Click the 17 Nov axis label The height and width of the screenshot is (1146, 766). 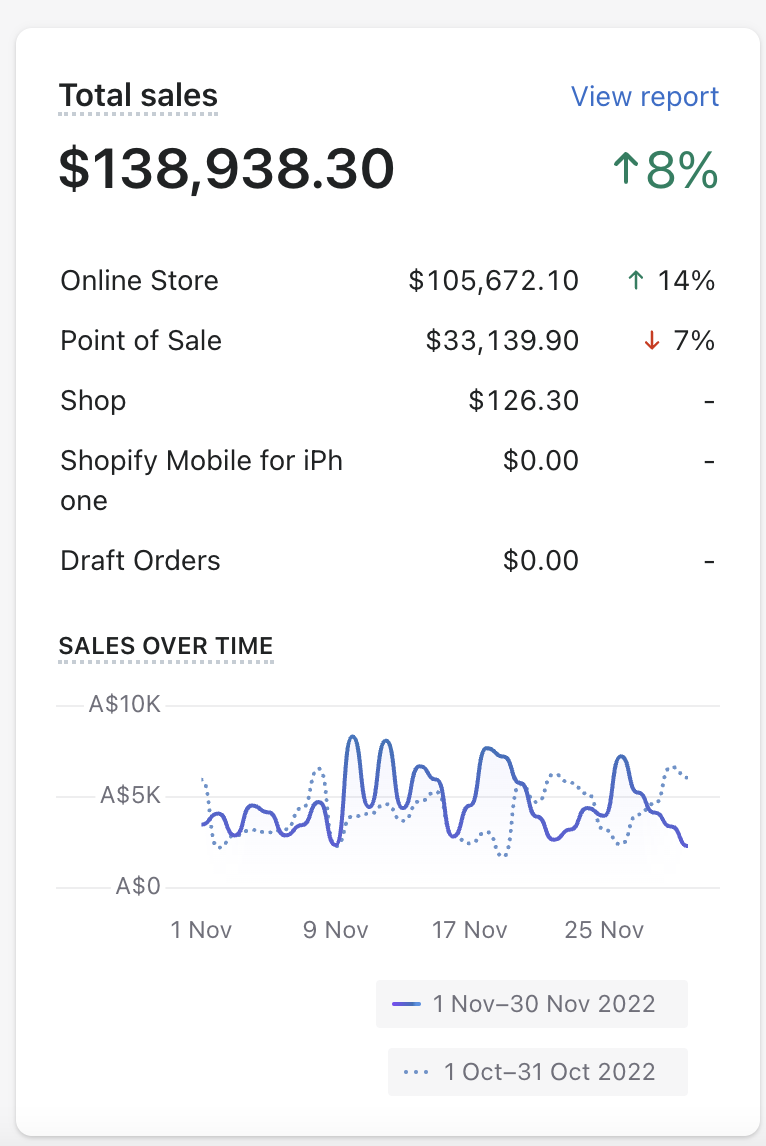pyautogui.click(x=470, y=930)
